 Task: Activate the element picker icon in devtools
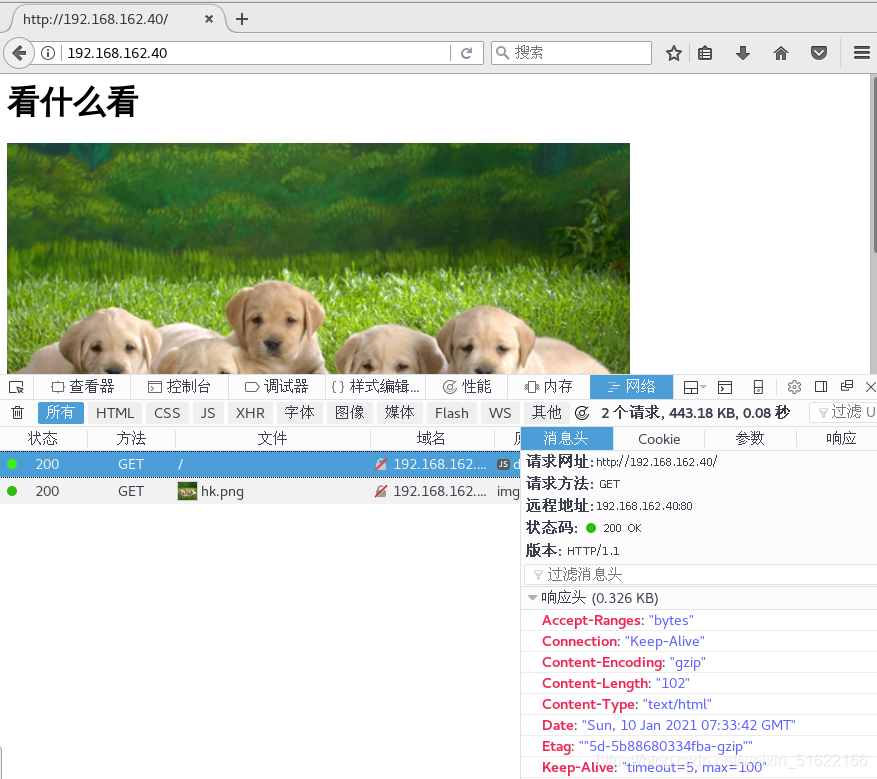pyautogui.click(x=16, y=387)
